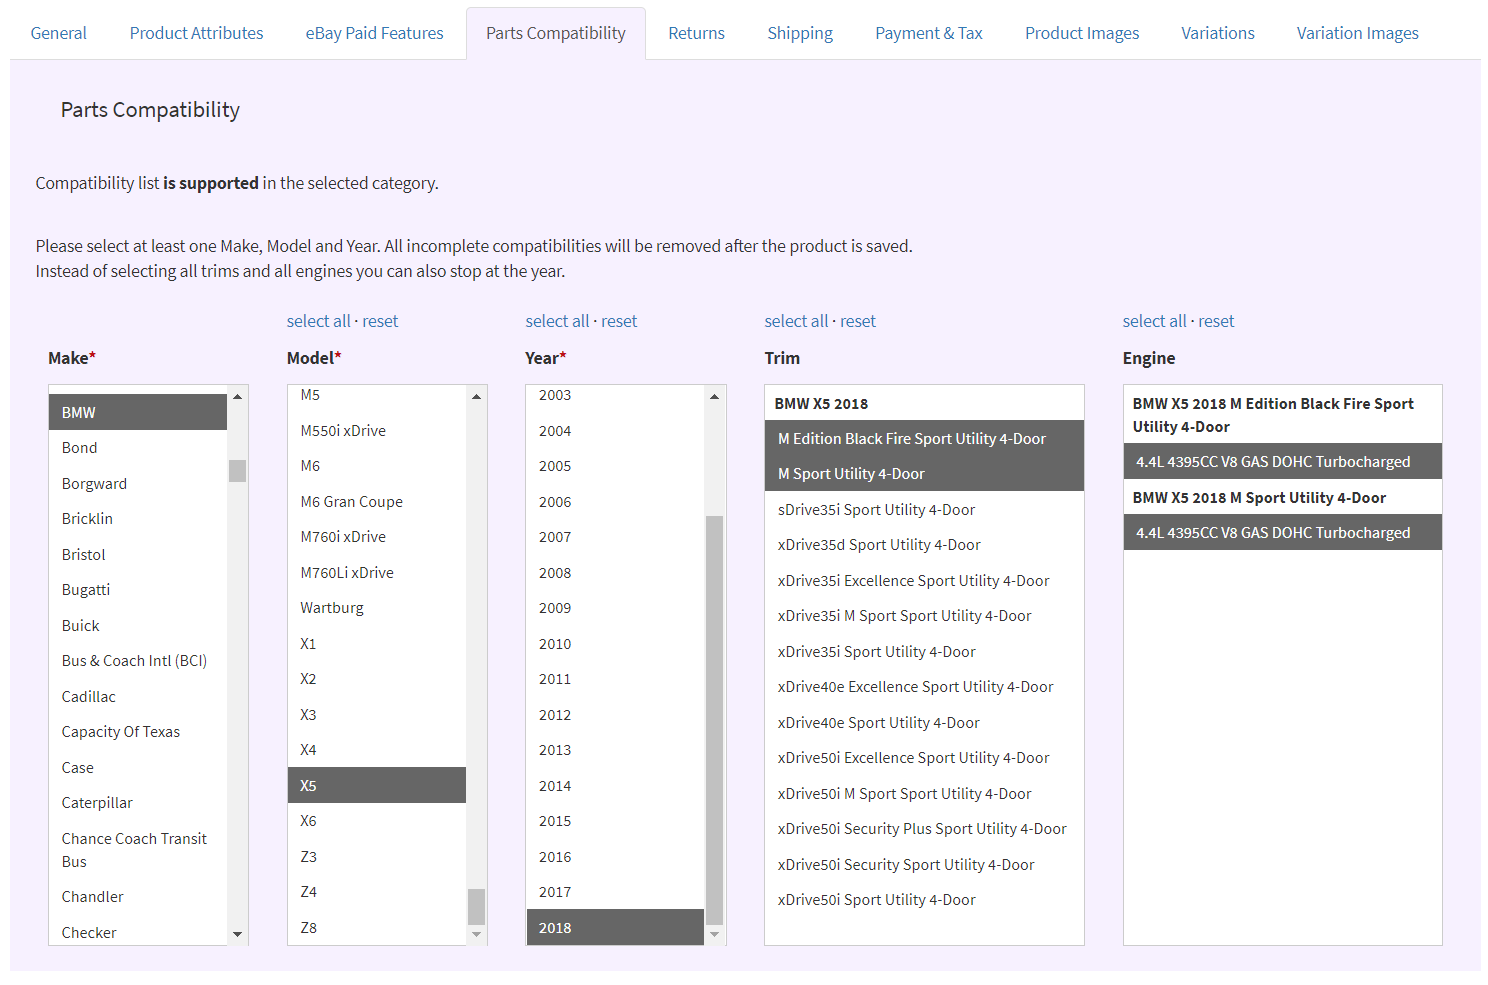Click 'select all' above the Year list

click(x=558, y=321)
